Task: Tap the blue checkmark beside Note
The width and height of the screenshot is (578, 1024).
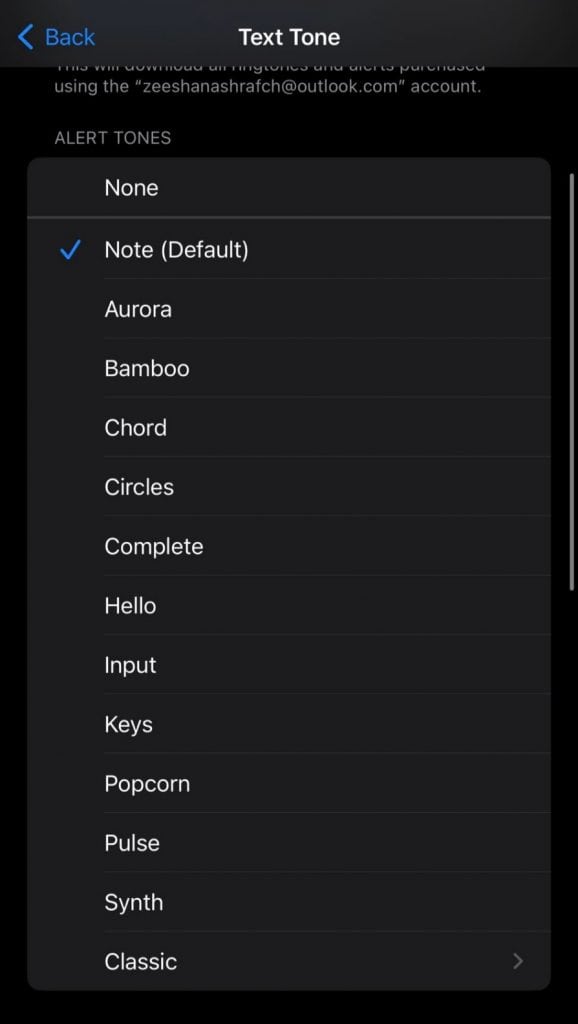Action: [69, 250]
